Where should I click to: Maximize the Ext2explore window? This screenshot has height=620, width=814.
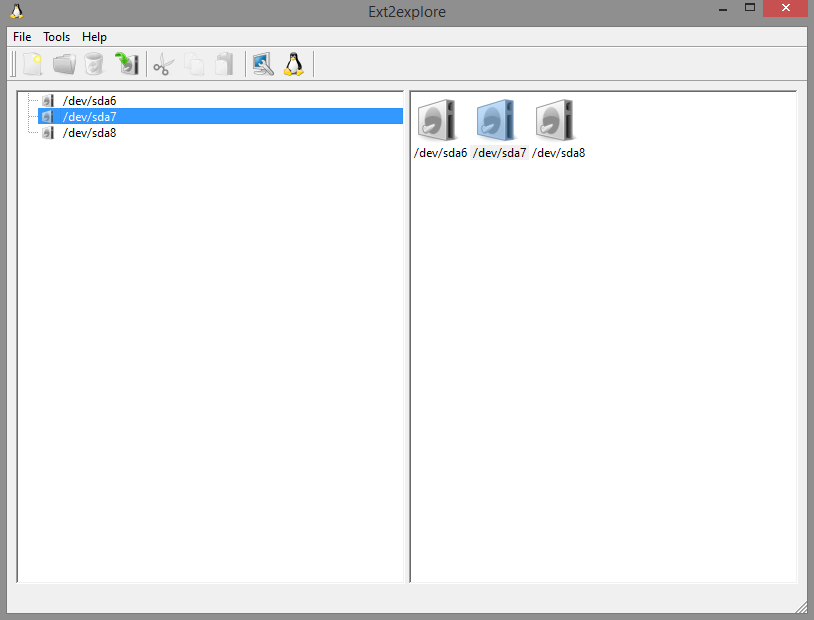(750, 8)
